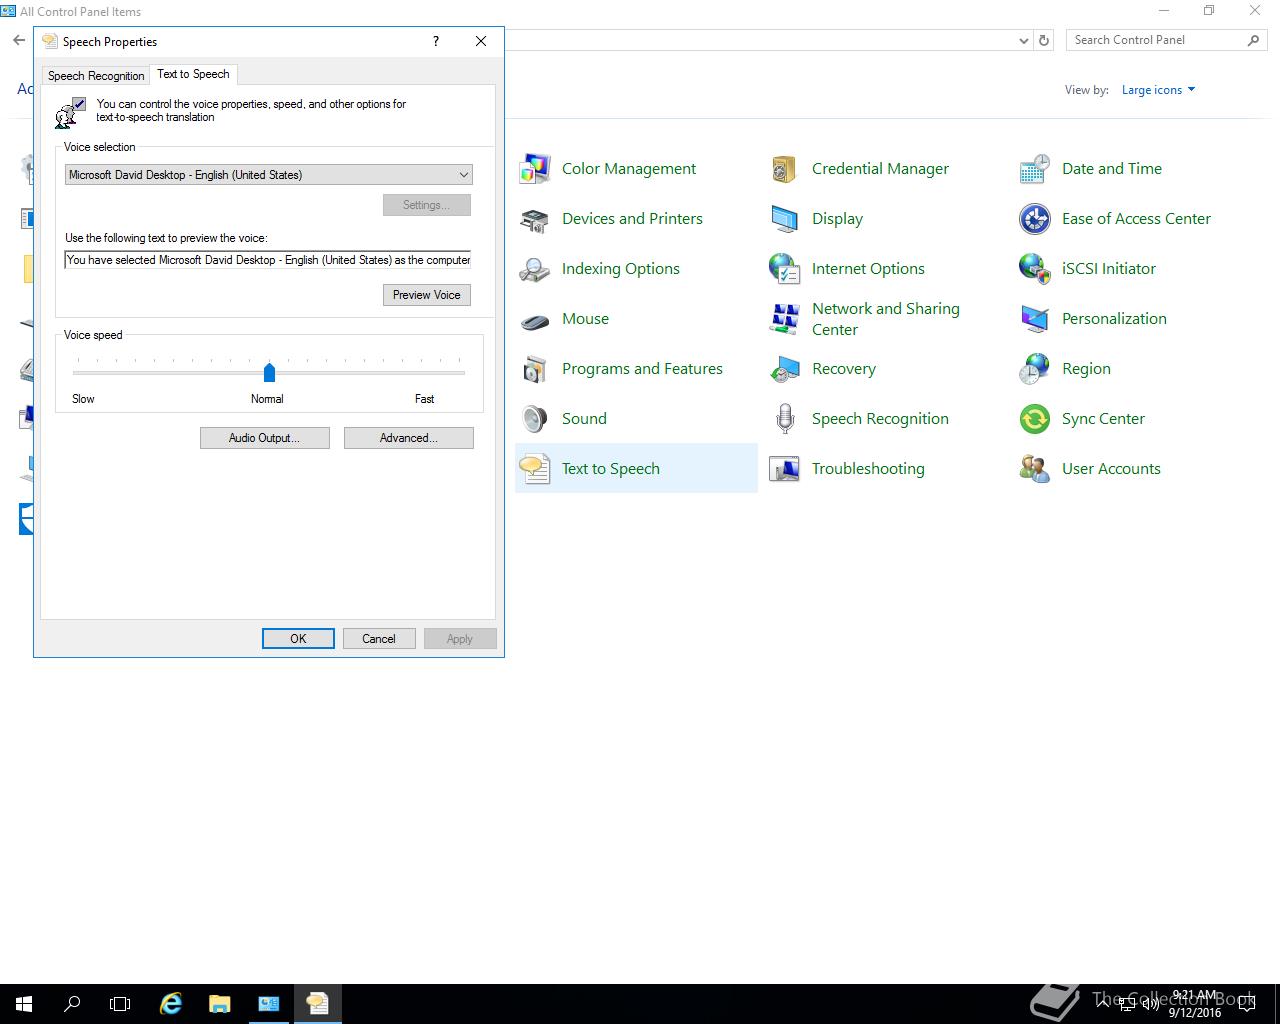This screenshot has height=1024, width=1280.
Task: Open the Text to Speech icon
Action: click(535, 469)
